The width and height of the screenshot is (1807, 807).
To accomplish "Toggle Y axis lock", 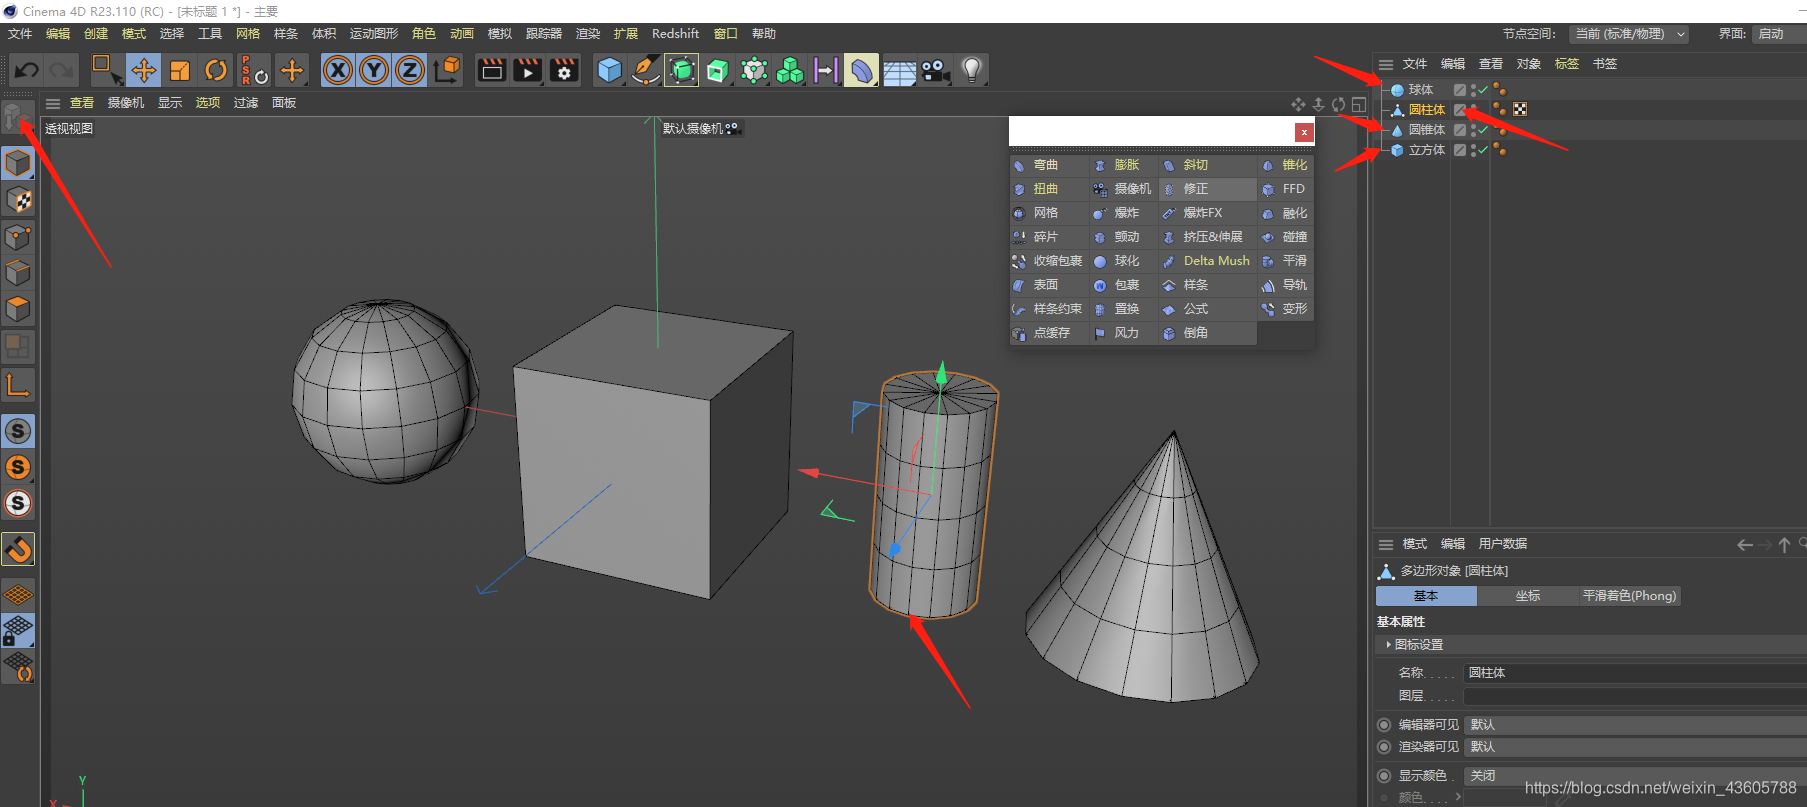I will click(374, 70).
